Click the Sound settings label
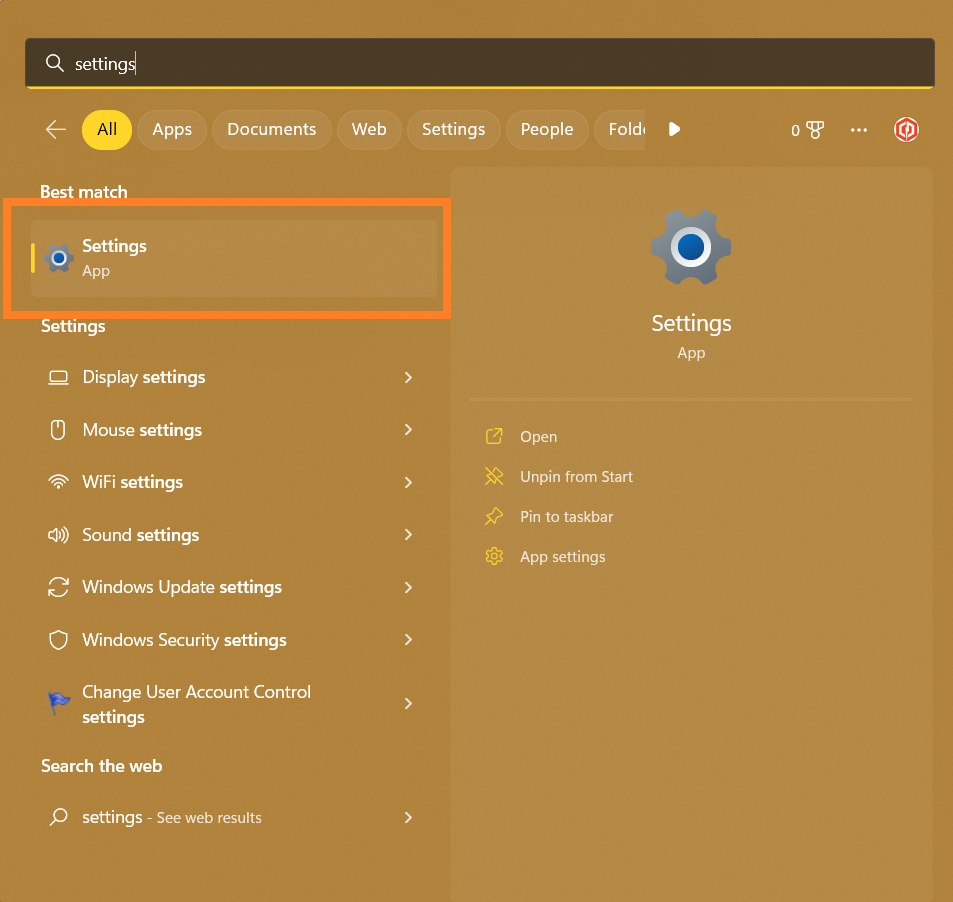The width and height of the screenshot is (953, 902). pos(141,535)
